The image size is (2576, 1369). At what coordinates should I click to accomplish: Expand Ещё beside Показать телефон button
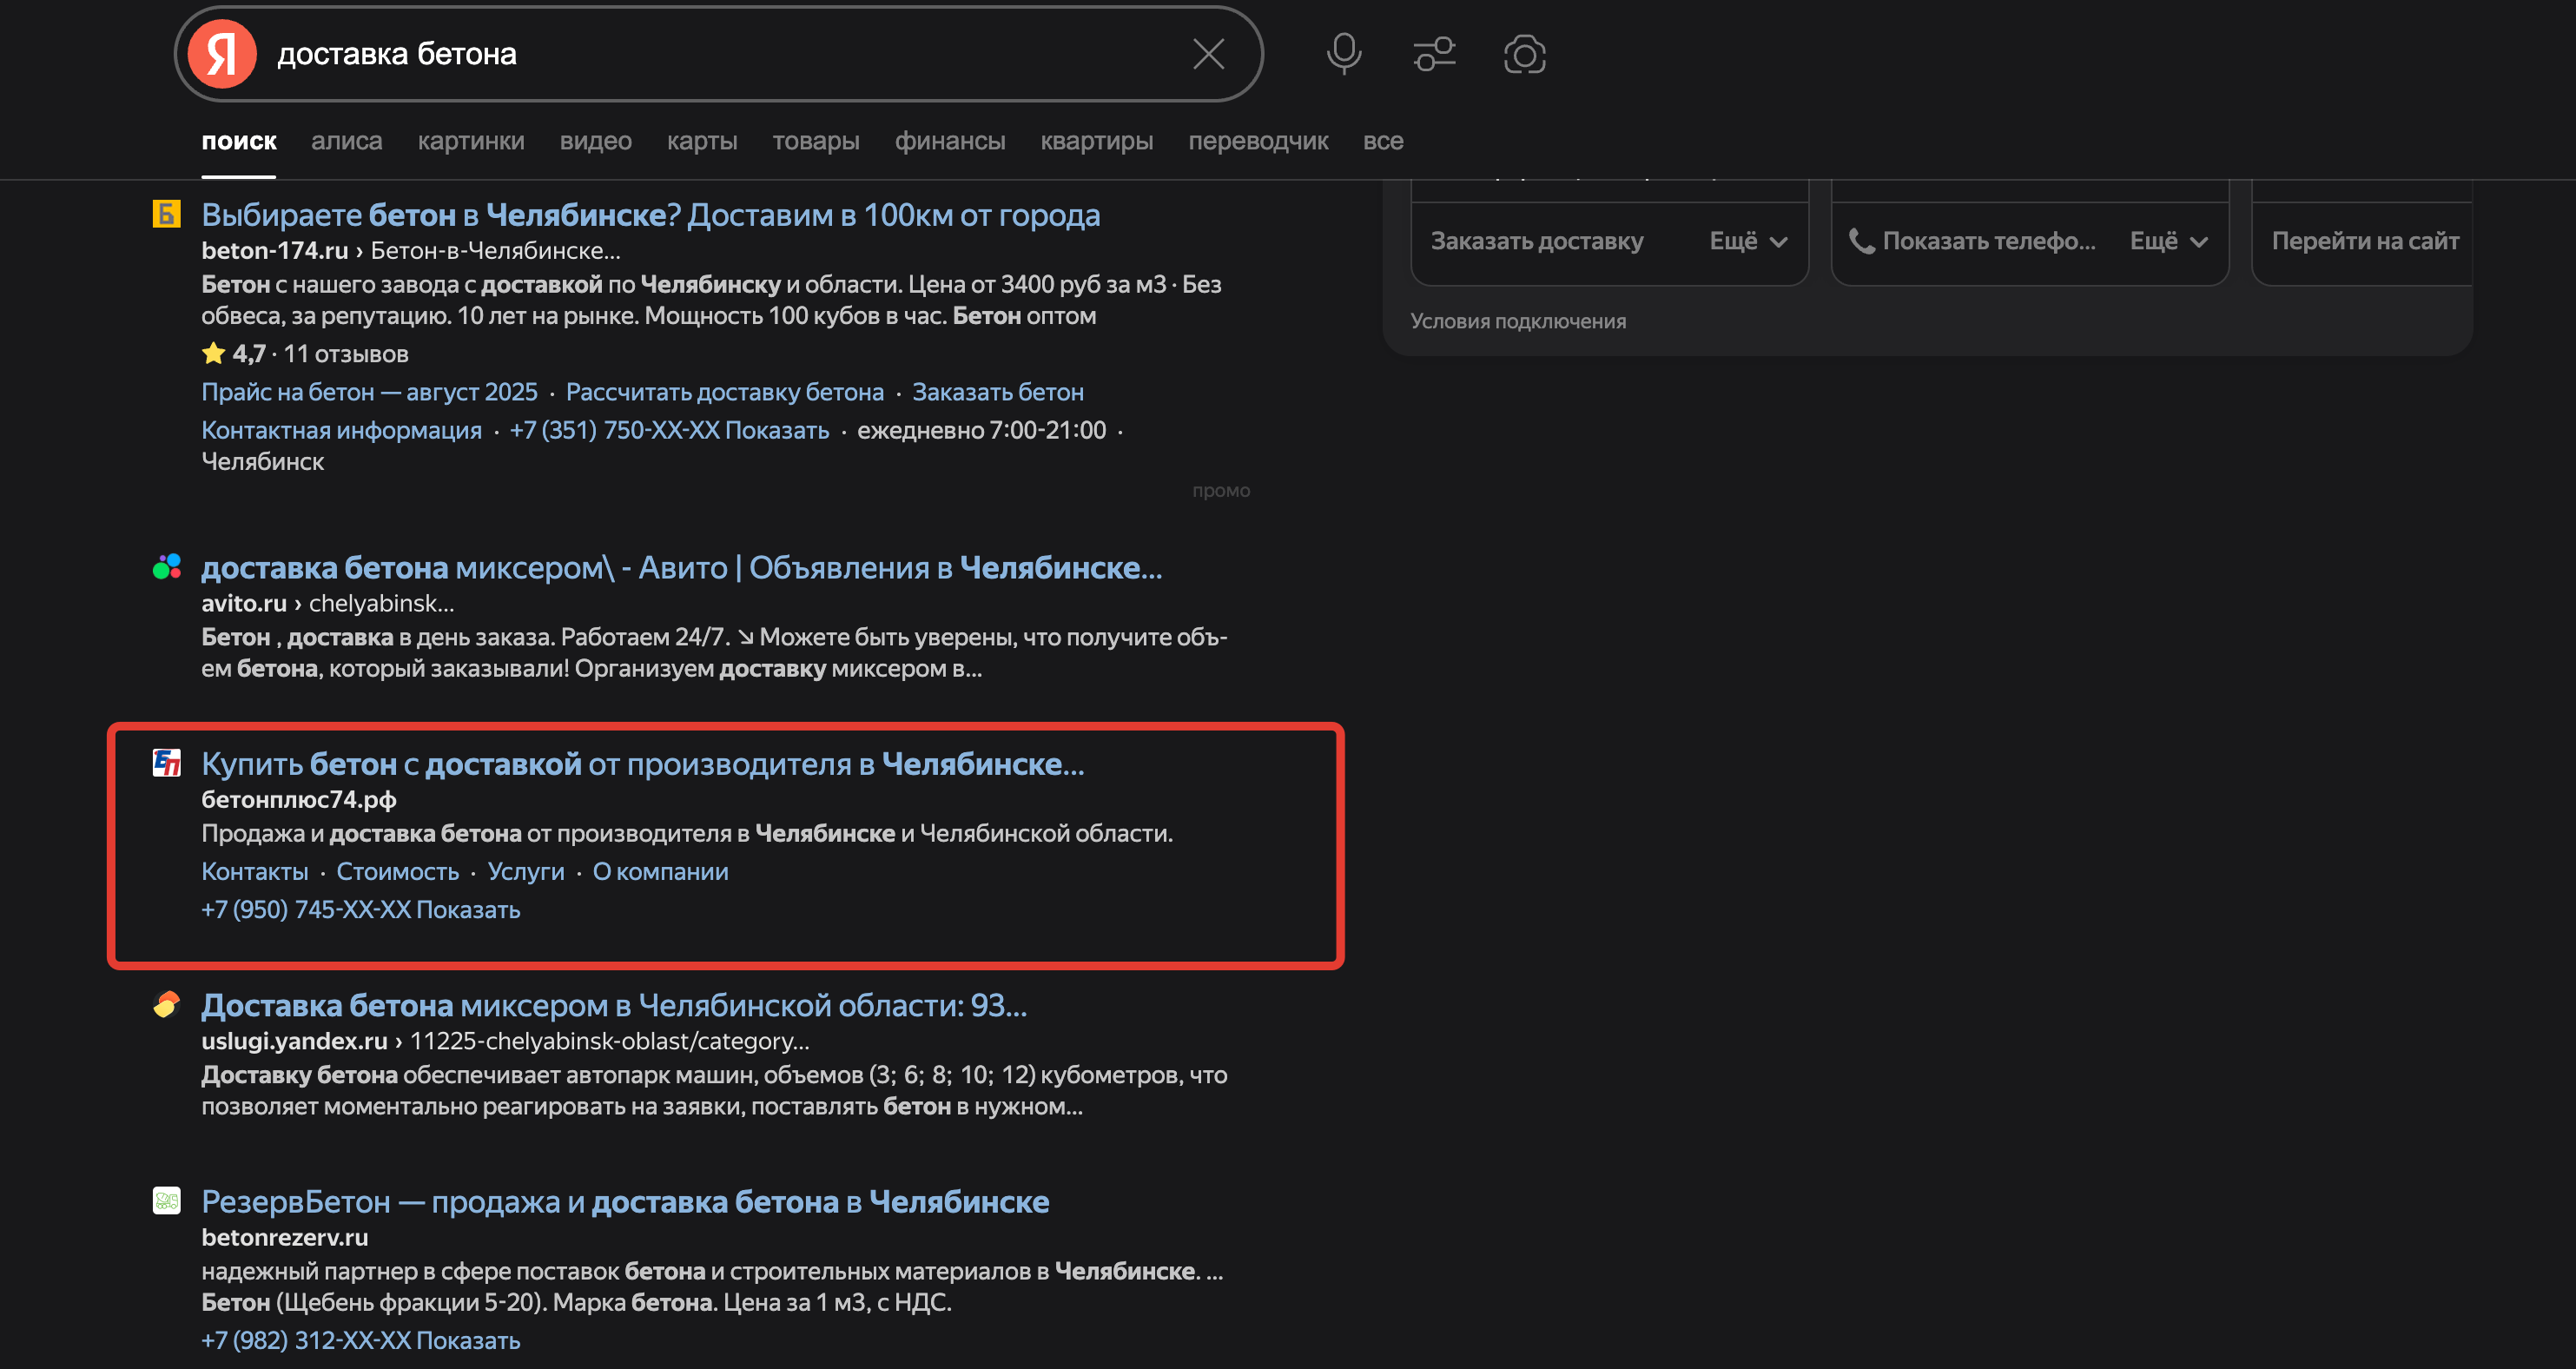point(2168,241)
